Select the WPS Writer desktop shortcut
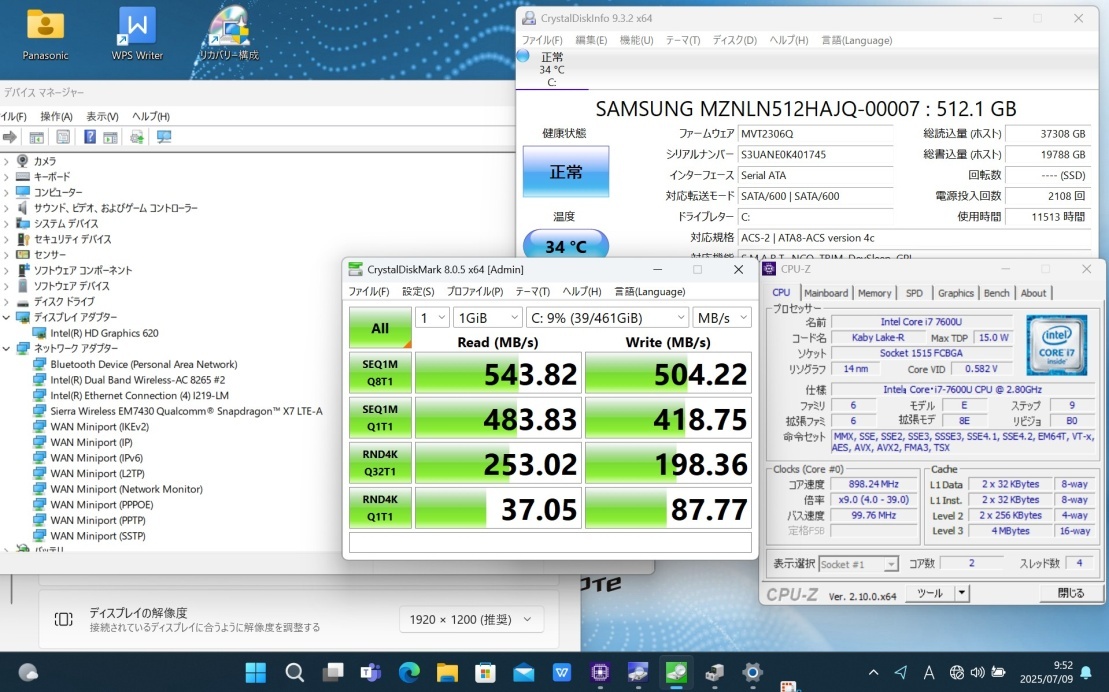1109x692 pixels. [x=137, y=34]
